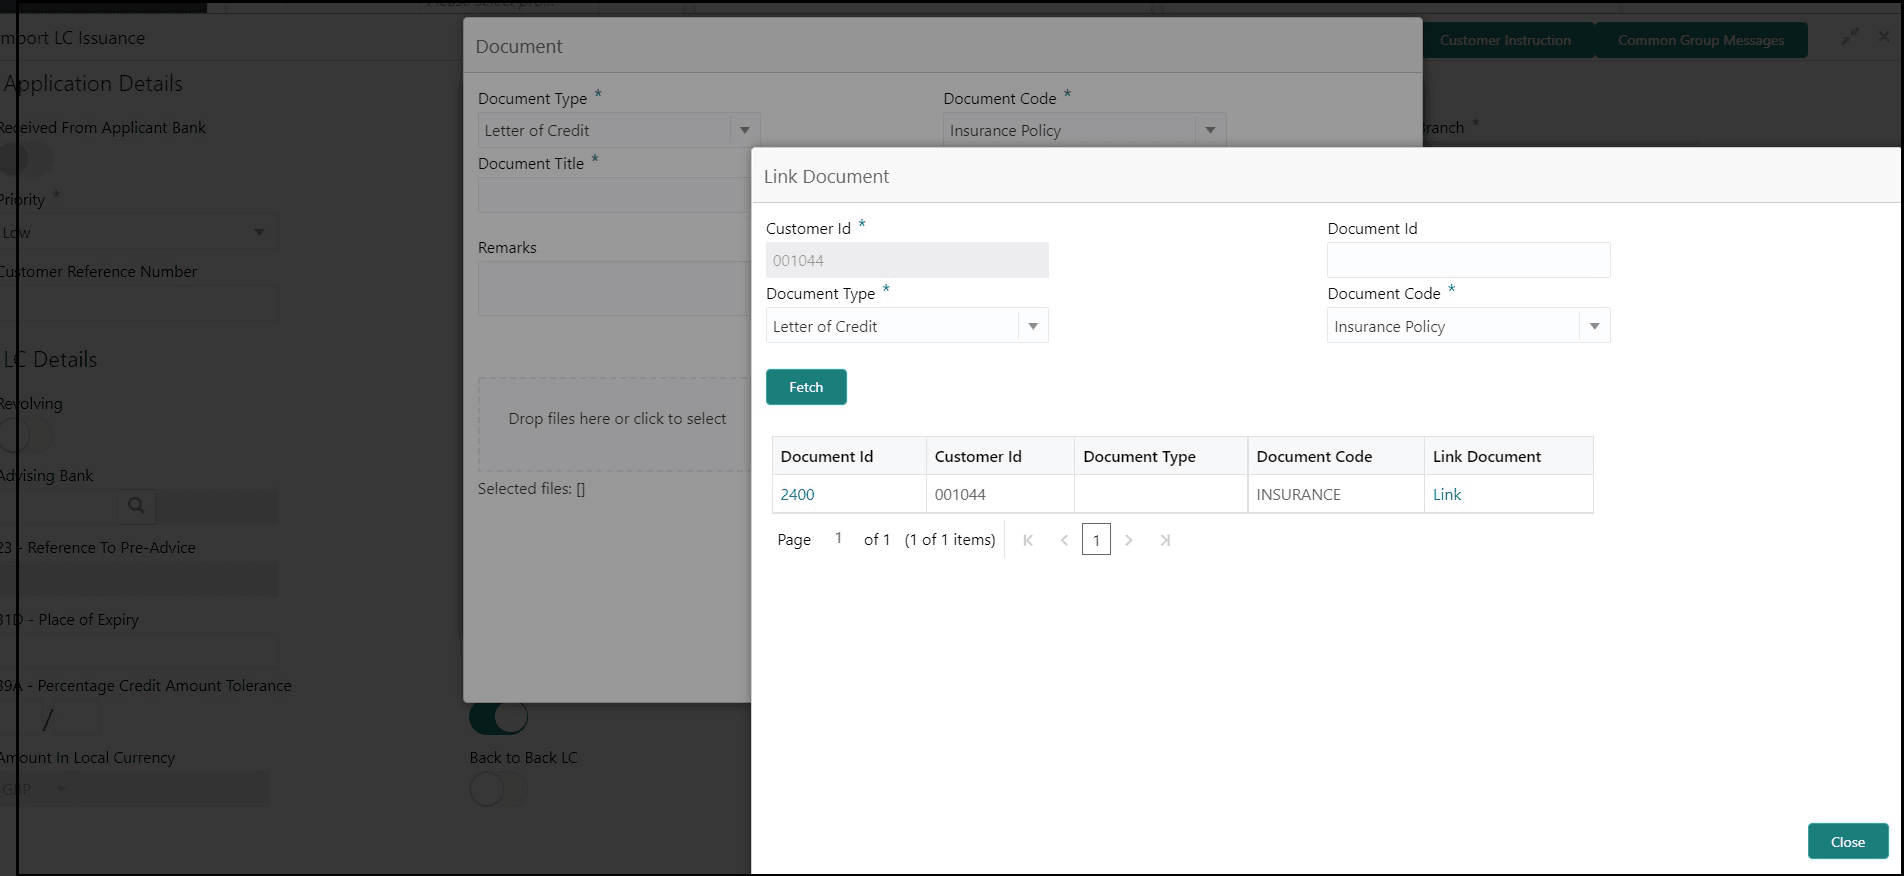Click the collapse window icon at top right

[1851, 36]
